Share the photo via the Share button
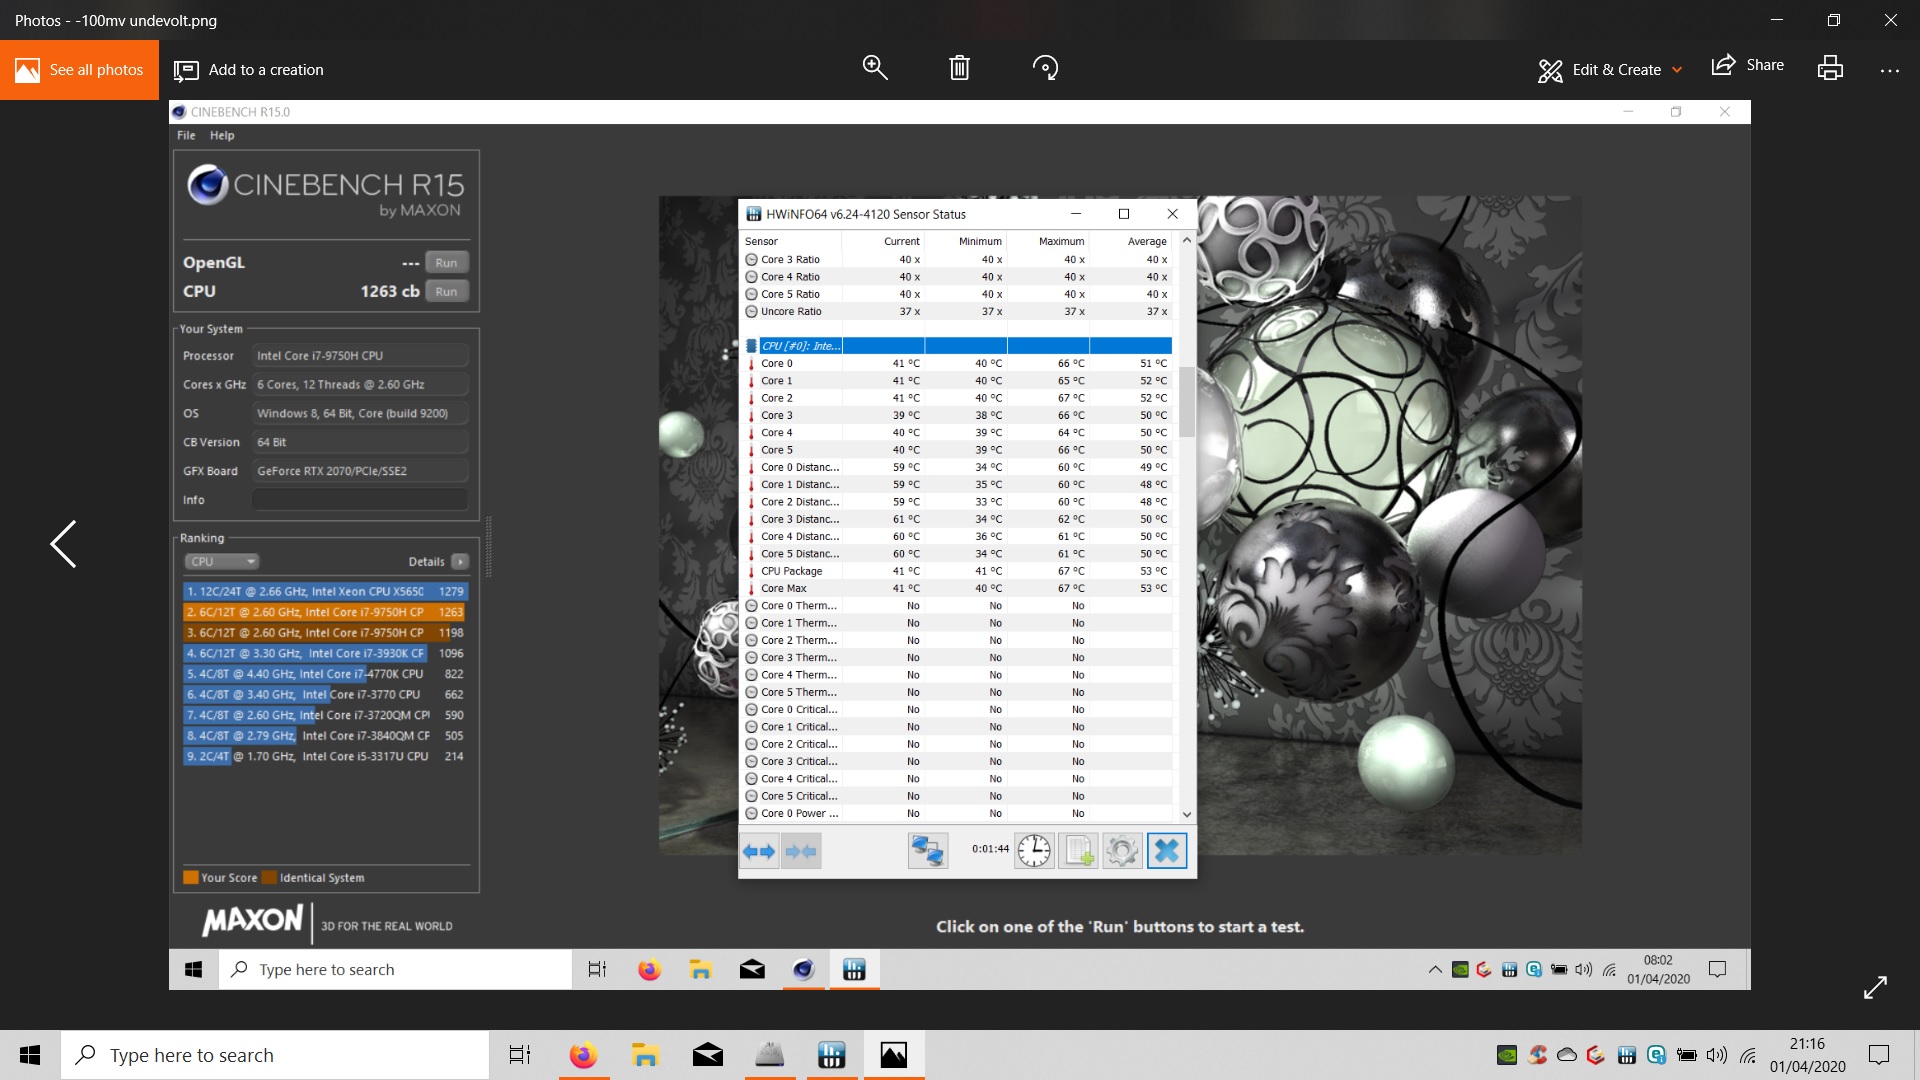Image resolution: width=1920 pixels, height=1080 pixels. [x=1748, y=66]
